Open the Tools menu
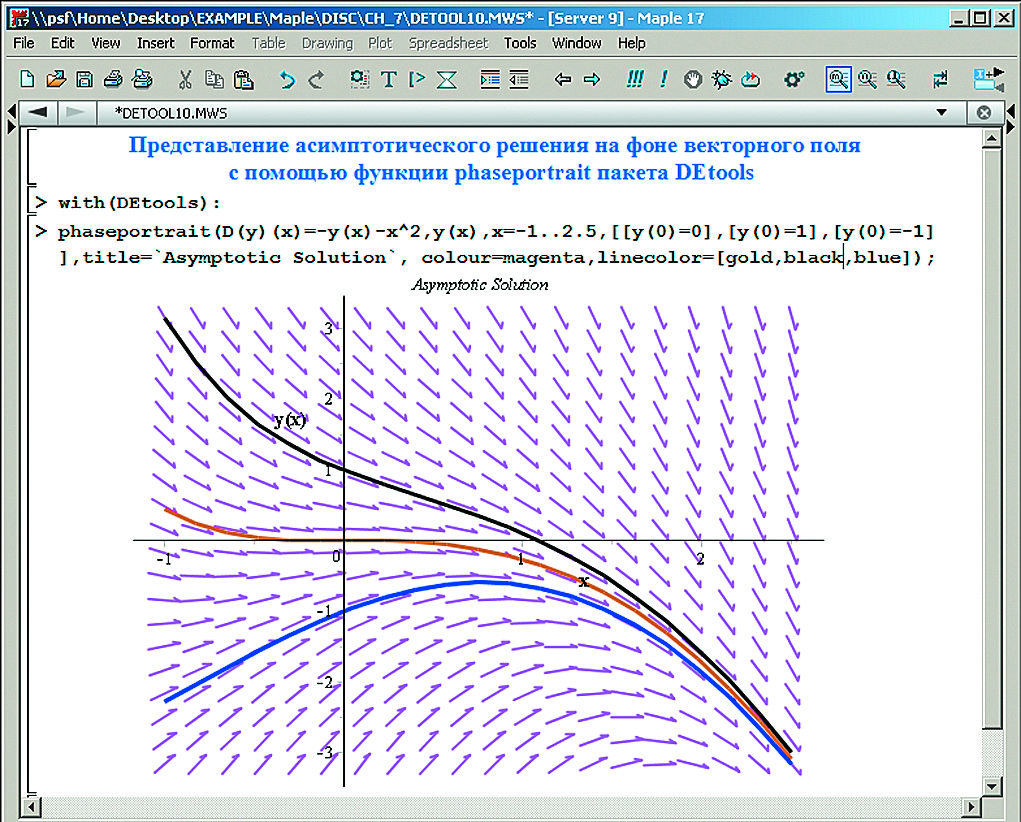Viewport: 1021px width, 822px height. [x=520, y=43]
